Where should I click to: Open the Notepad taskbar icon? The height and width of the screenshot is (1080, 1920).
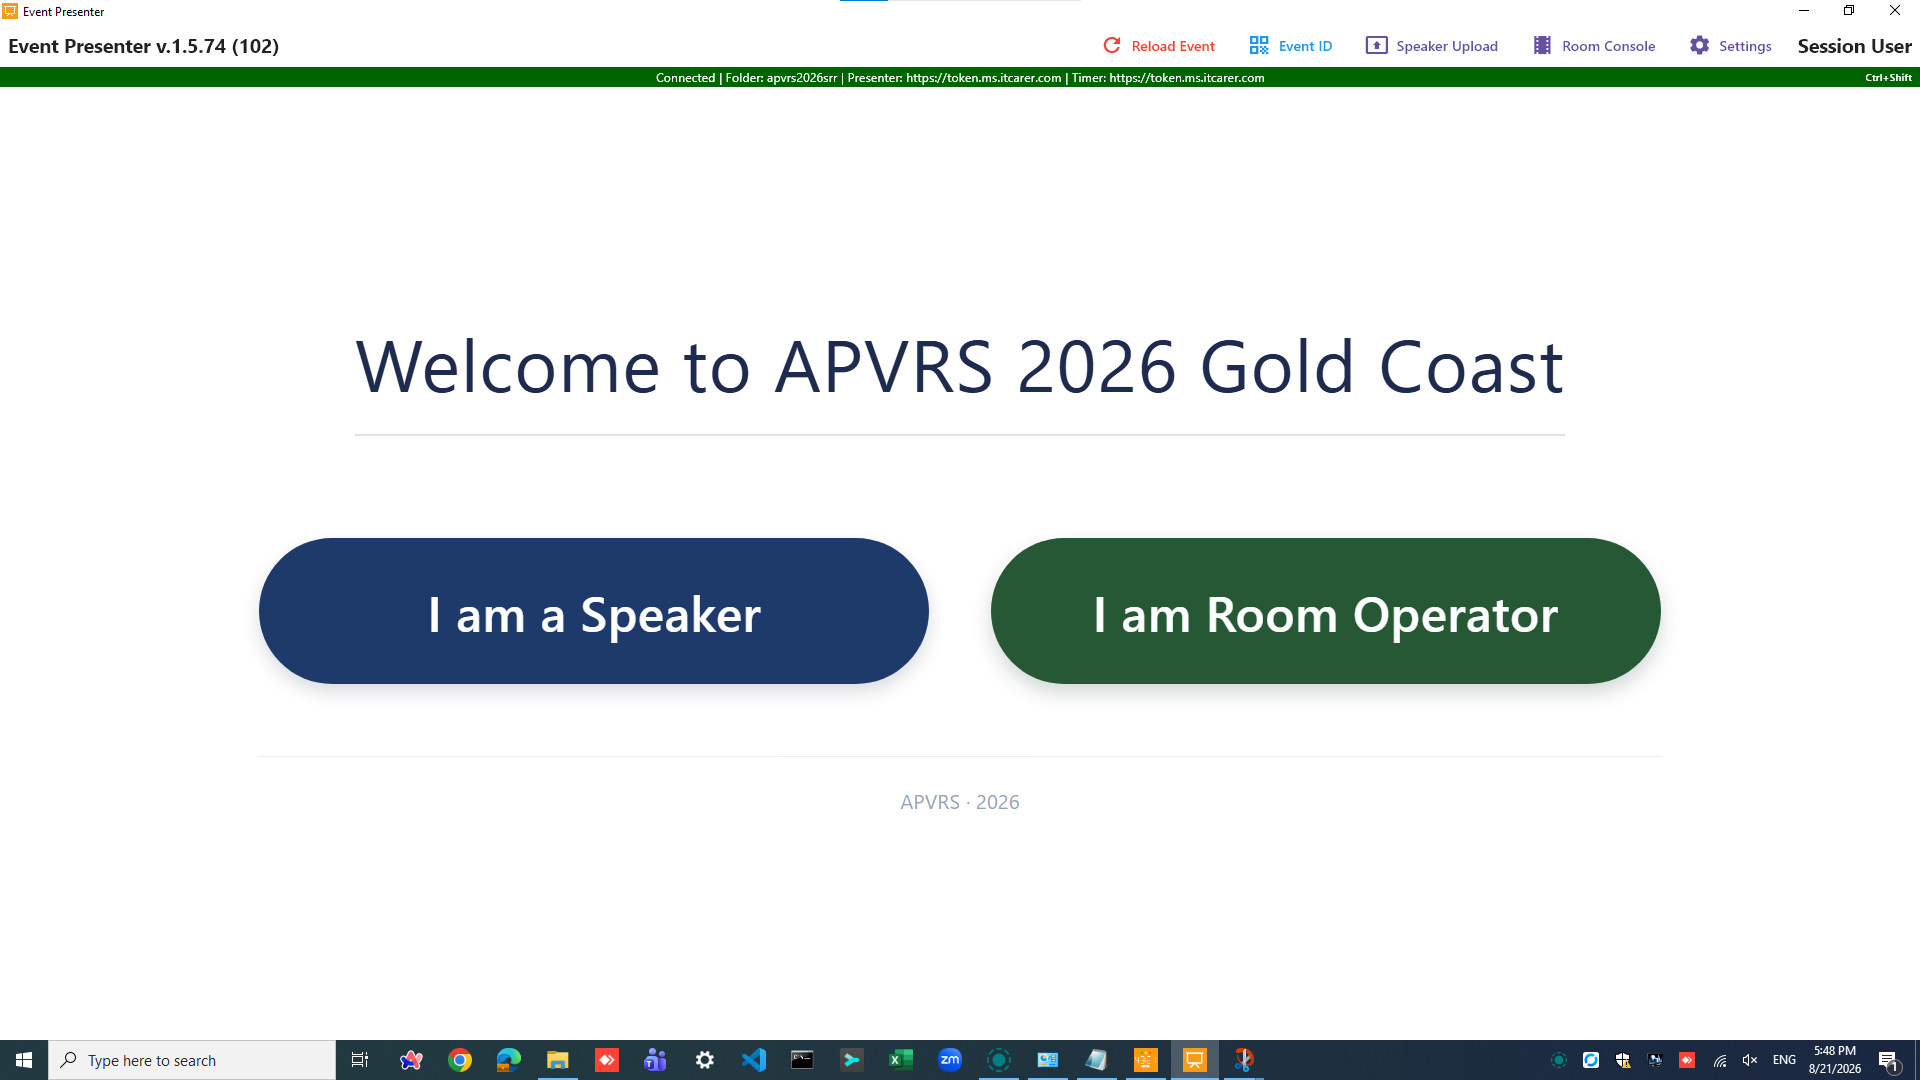point(1097,1060)
